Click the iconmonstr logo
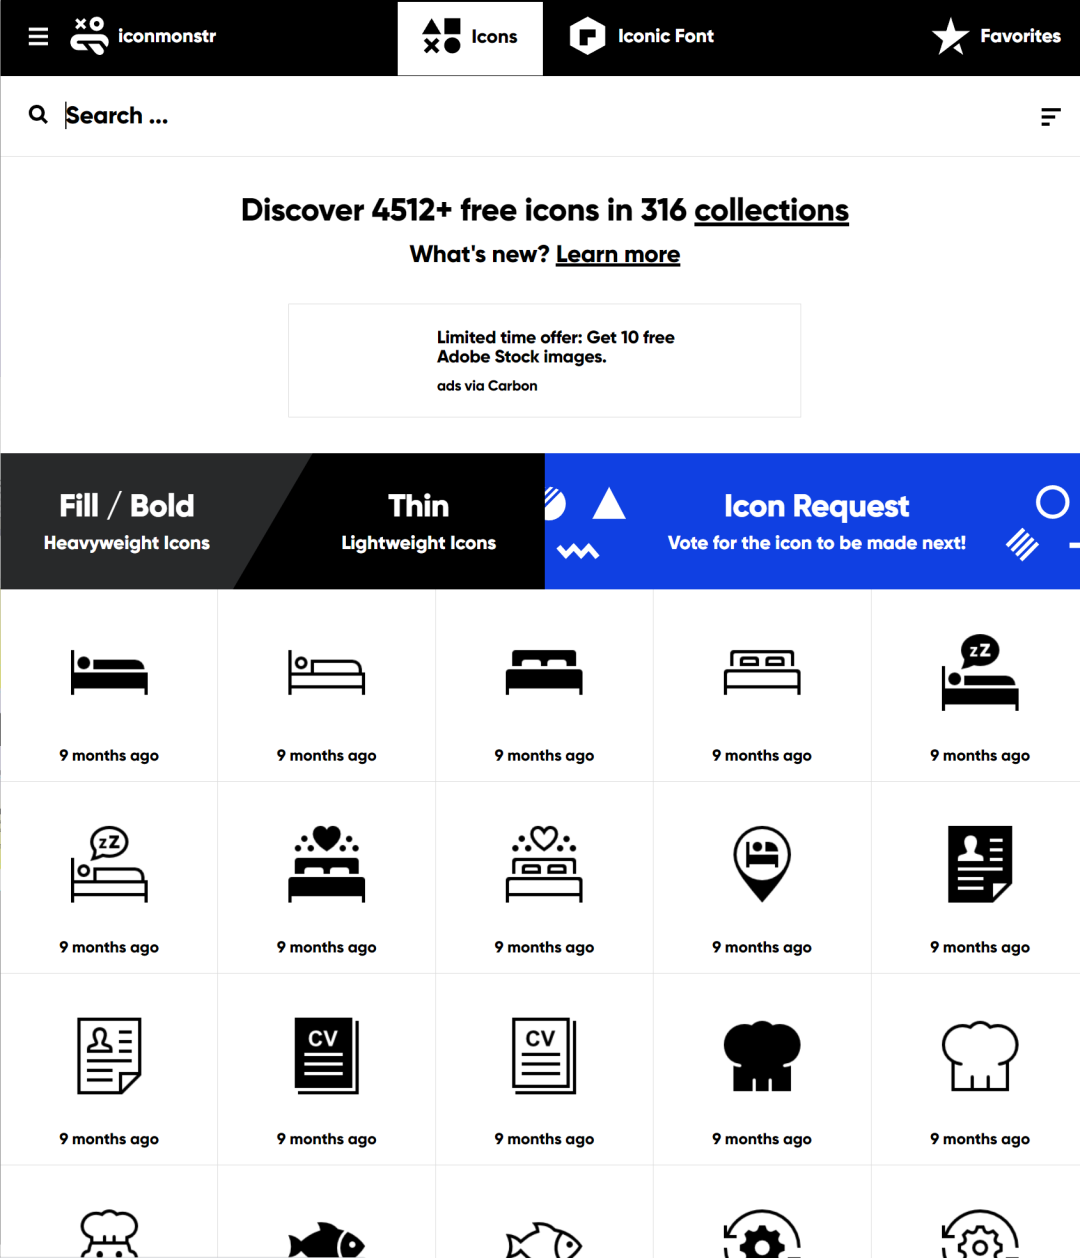Image resolution: width=1080 pixels, height=1258 pixels. 143,36
